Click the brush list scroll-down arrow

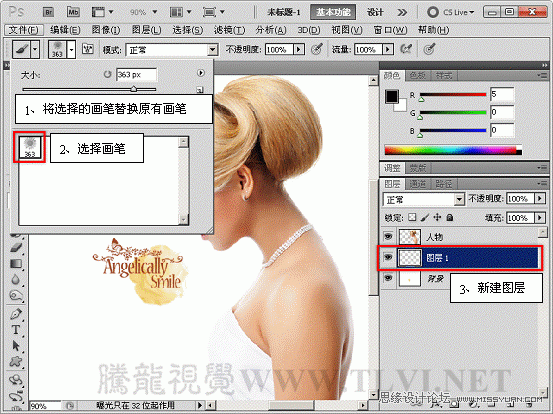(183, 220)
